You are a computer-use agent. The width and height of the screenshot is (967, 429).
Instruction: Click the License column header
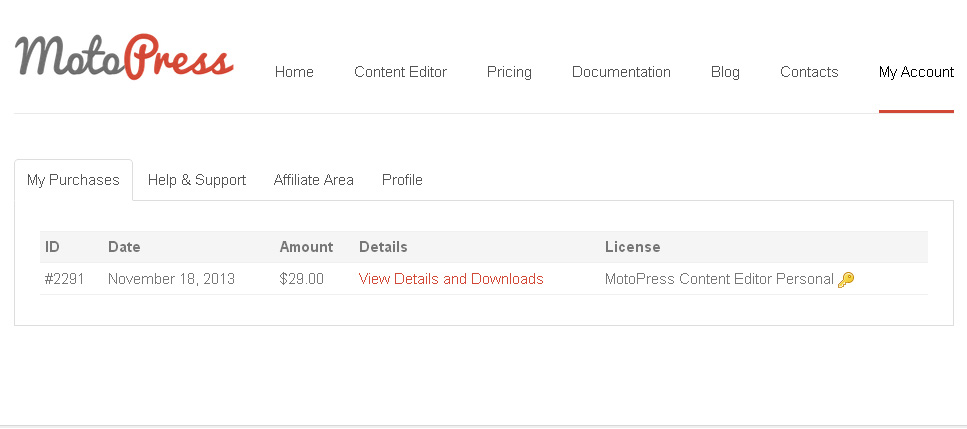pyautogui.click(x=633, y=247)
